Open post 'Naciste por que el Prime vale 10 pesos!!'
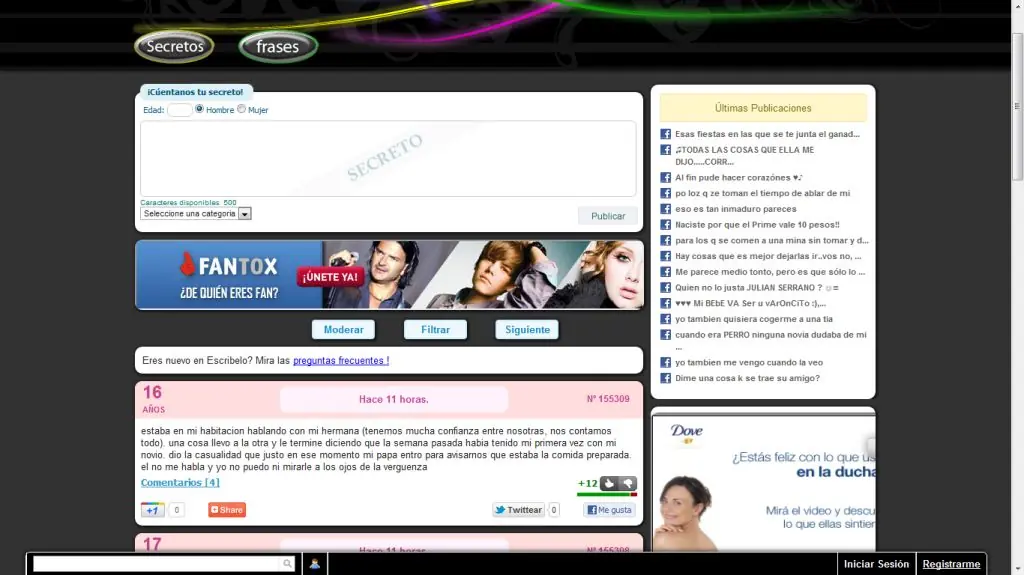 pyautogui.click(x=758, y=224)
